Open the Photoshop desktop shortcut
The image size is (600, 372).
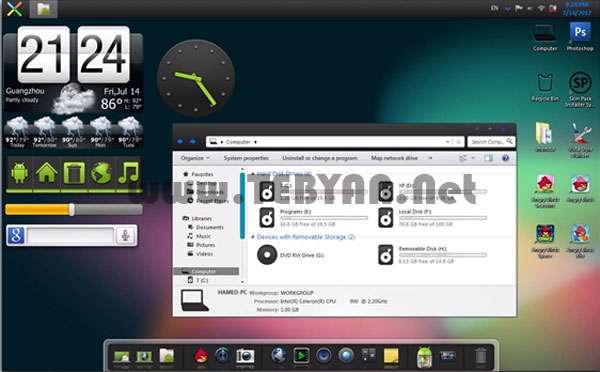580,37
